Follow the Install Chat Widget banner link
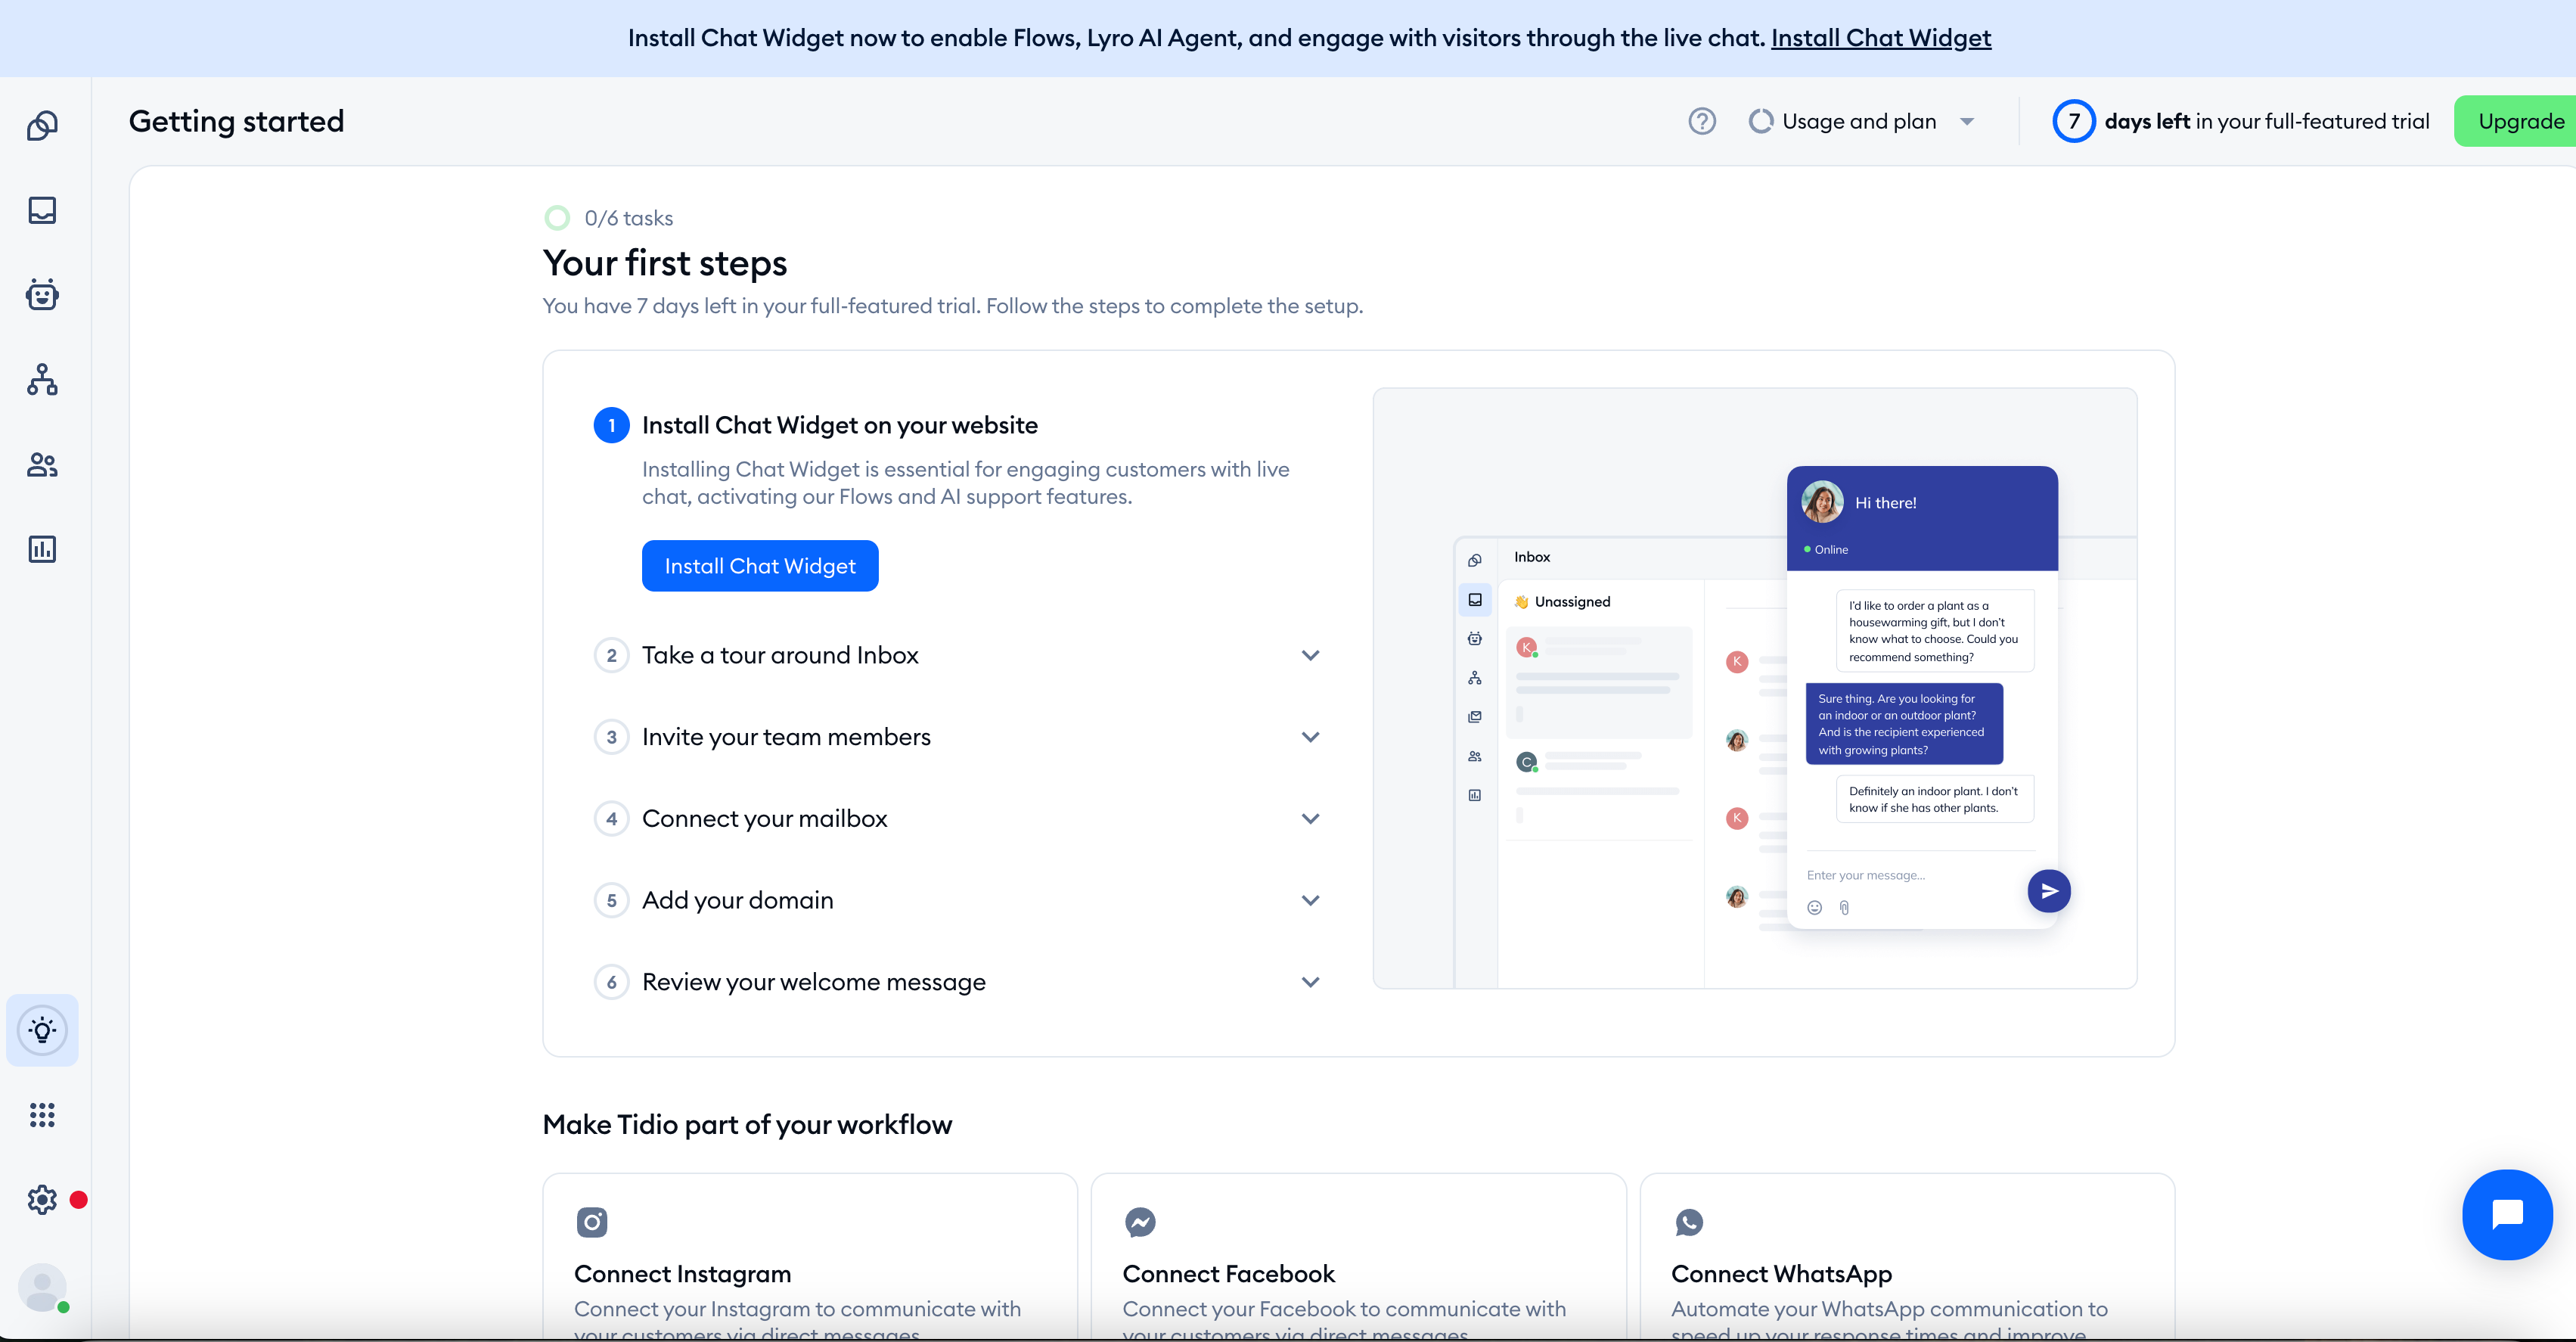This screenshot has width=2576, height=1342. click(x=1881, y=38)
